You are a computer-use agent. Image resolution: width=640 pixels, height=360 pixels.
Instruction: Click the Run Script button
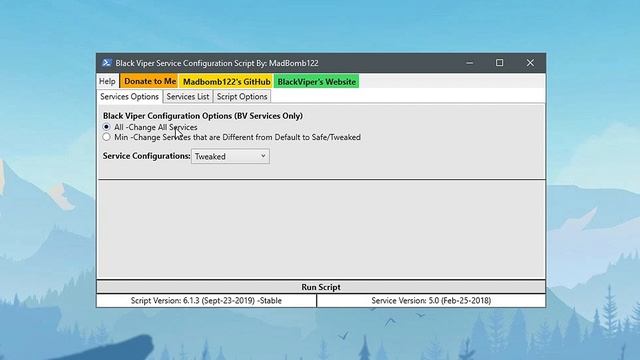(321, 287)
